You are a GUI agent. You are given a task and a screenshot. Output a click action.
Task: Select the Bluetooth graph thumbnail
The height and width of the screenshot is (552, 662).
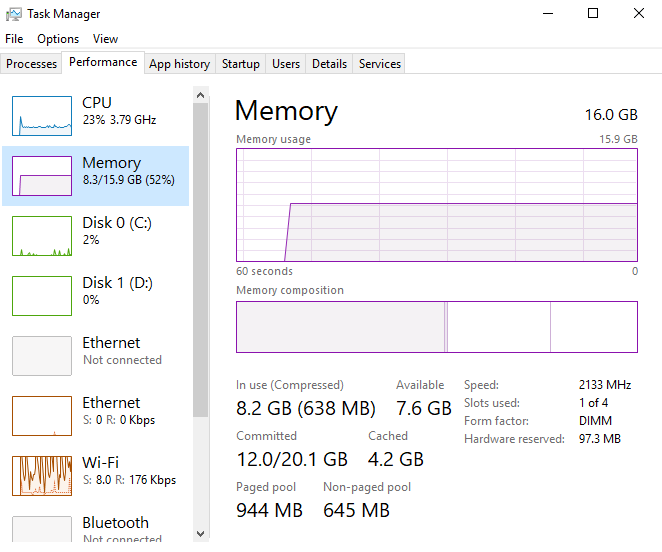click(42, 530)
